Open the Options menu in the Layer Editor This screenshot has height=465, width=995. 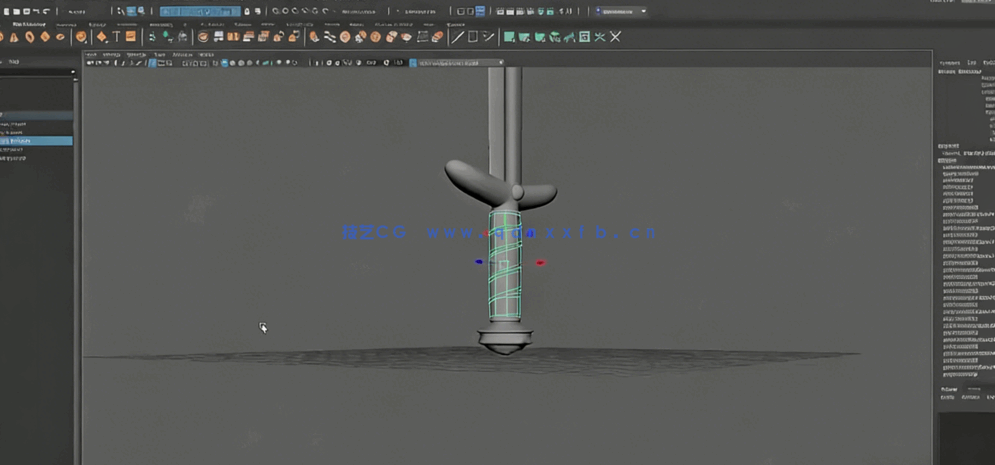(971, 397)
